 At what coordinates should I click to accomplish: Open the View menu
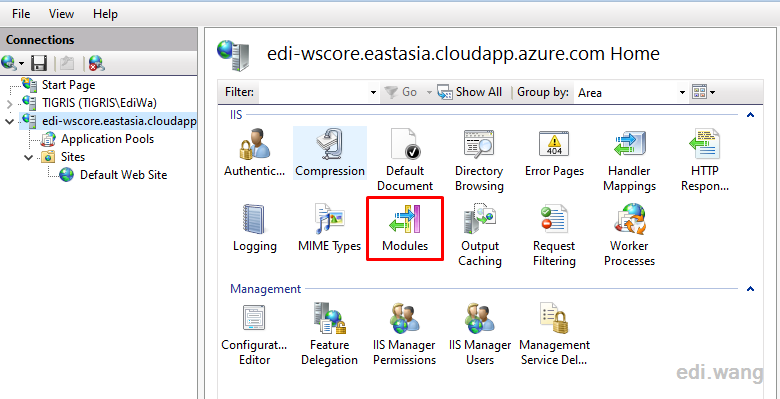click(61, 14)
